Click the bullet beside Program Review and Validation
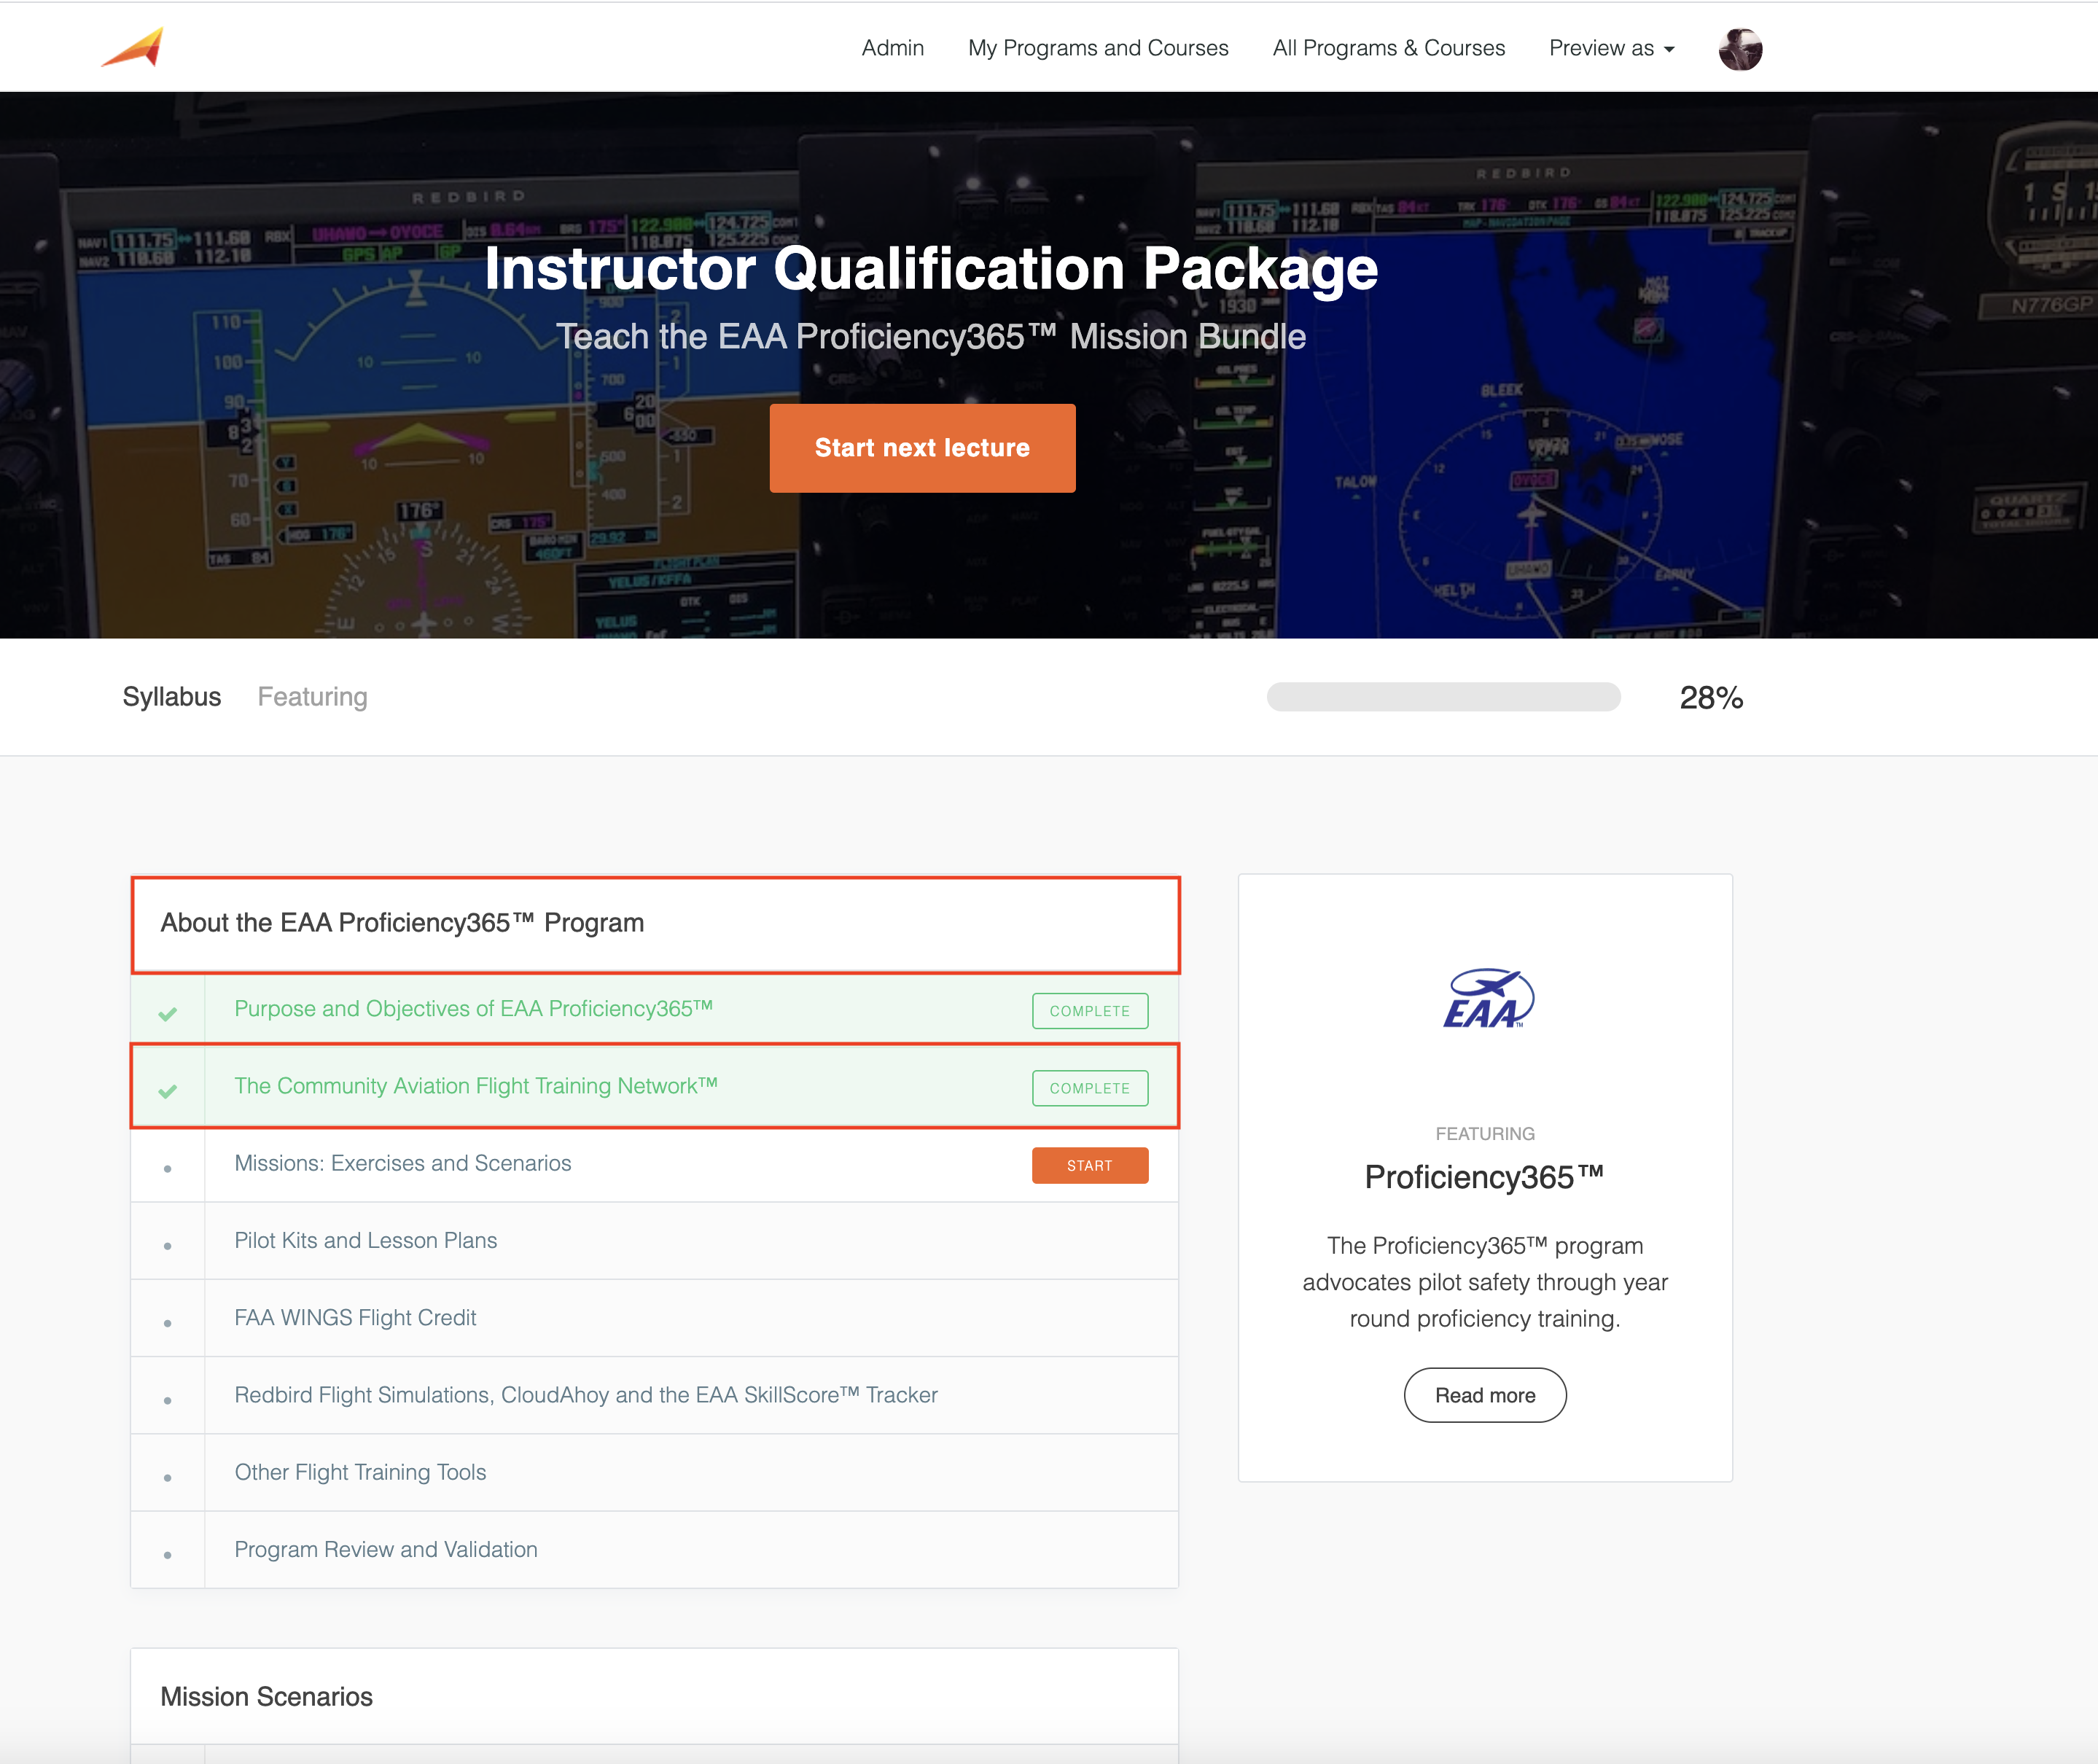The width and height of the screenshot is (2098, 1764). pyautogui.click(x=168, y=1554)
